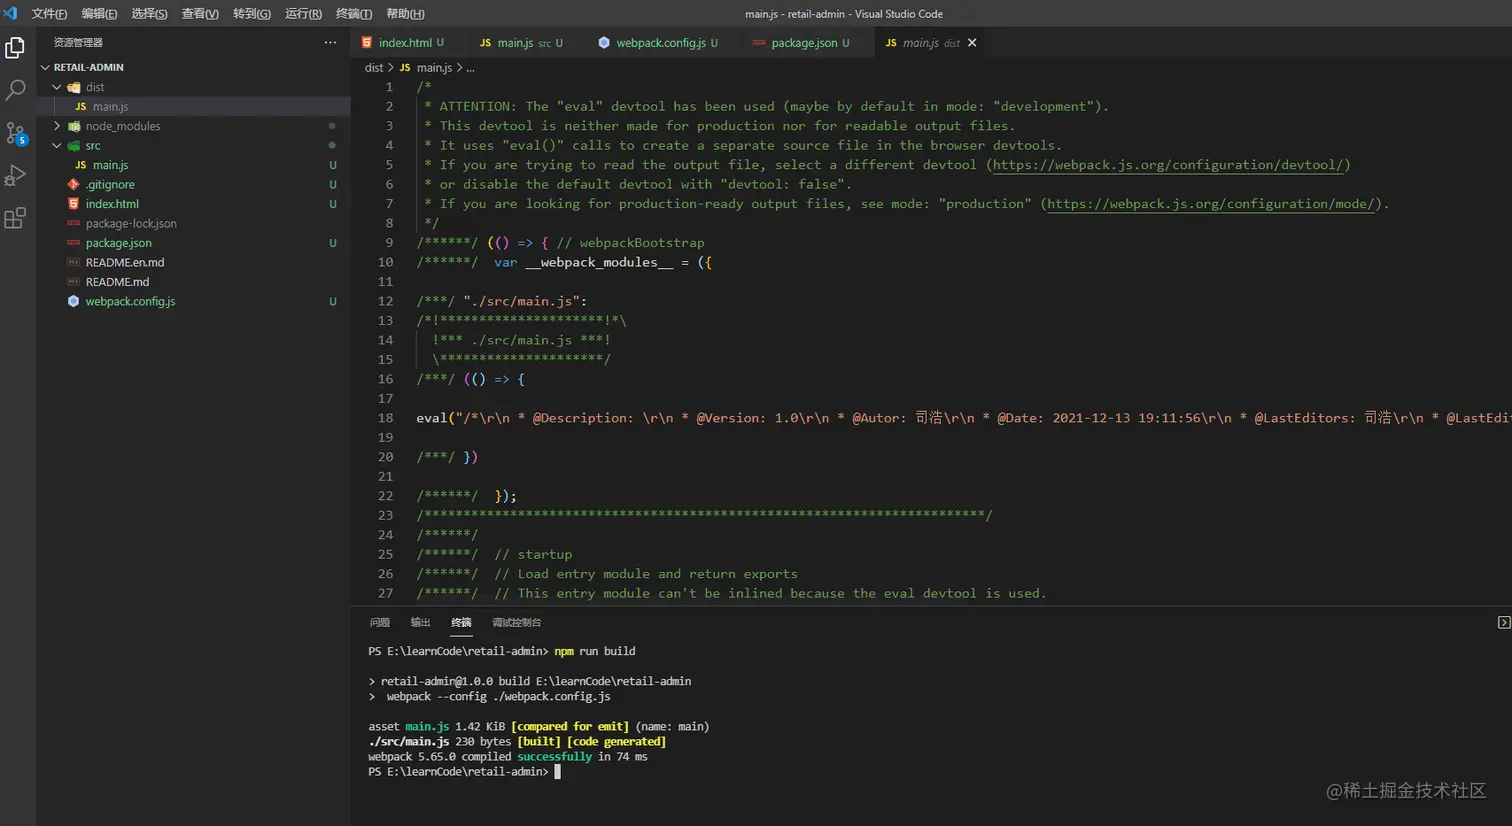Open the 转到(G) menu
The height and width of the screenshot is (826, 1512).
point(252,14)
